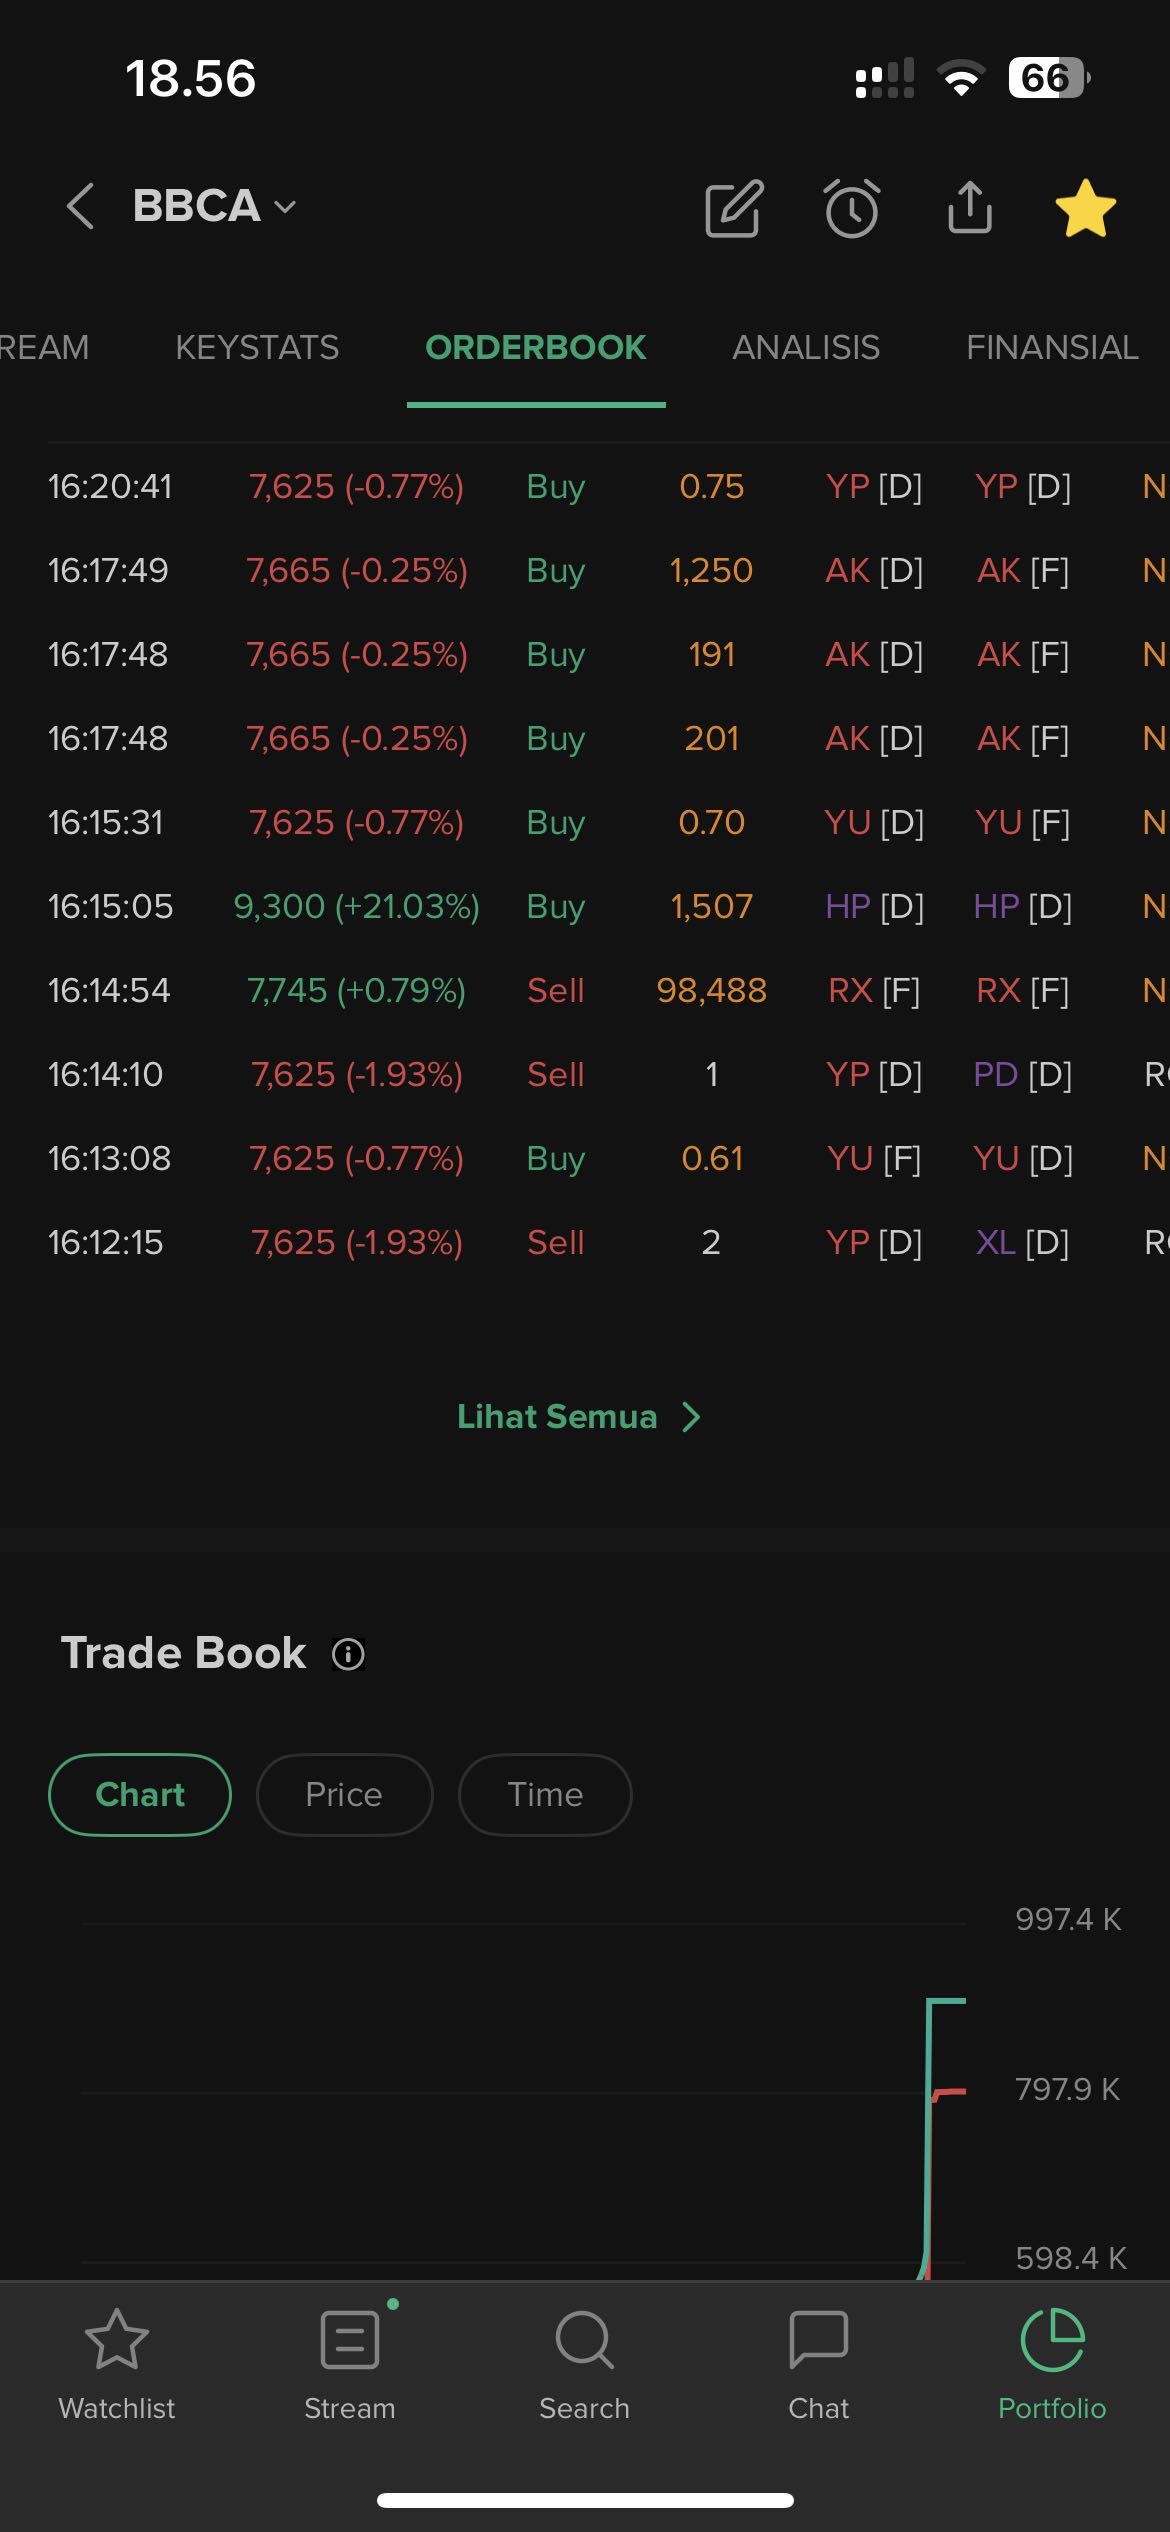Open the Portfolio pie chart icon
The height and width of the screenshot is (2532, 1170).
click(1052, 2362)
